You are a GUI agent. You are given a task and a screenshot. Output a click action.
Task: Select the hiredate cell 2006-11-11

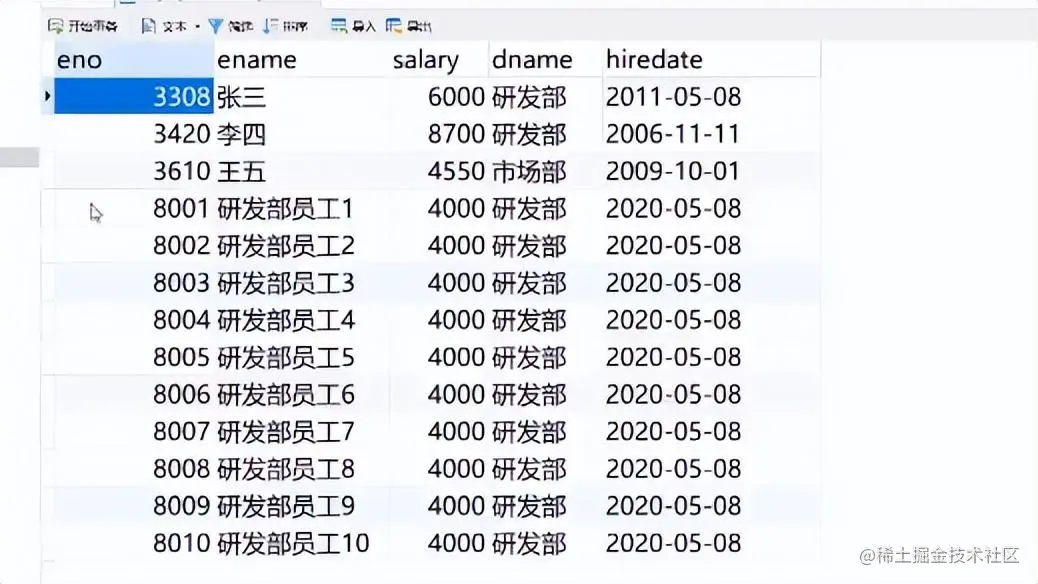712,134
